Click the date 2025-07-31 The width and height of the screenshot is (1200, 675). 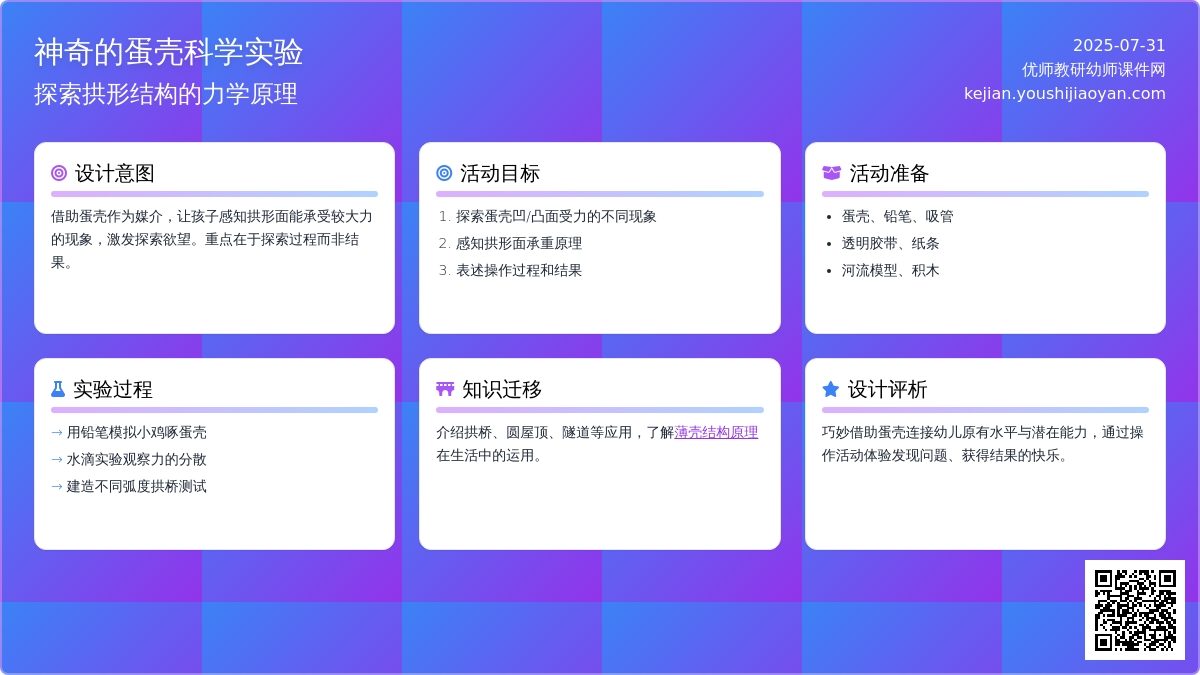(1119, 45)
